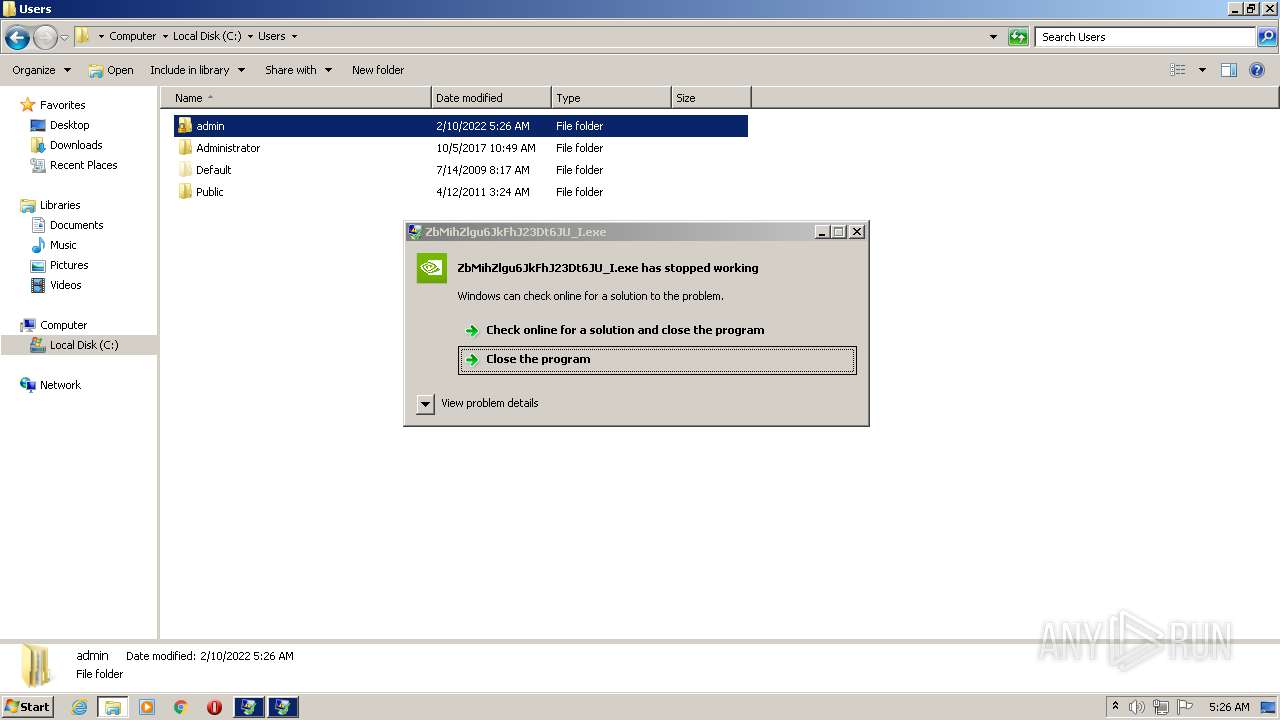Click the volume speaker tray icon

1137,707
